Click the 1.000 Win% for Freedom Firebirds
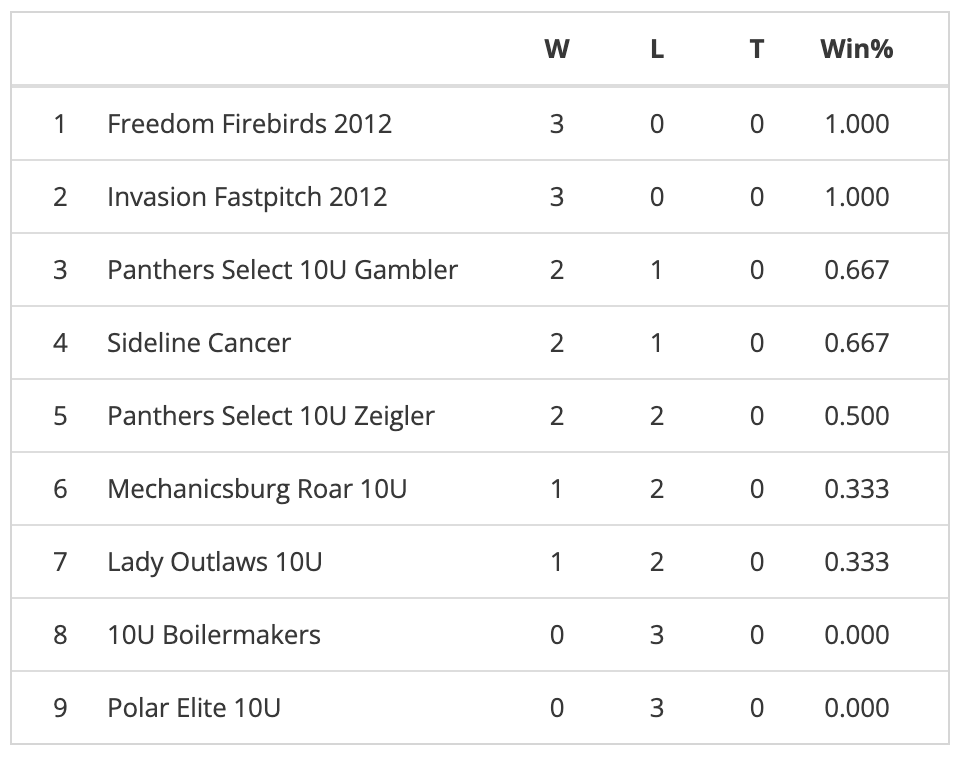The image size is (962, 758). [x=856, y=123]
